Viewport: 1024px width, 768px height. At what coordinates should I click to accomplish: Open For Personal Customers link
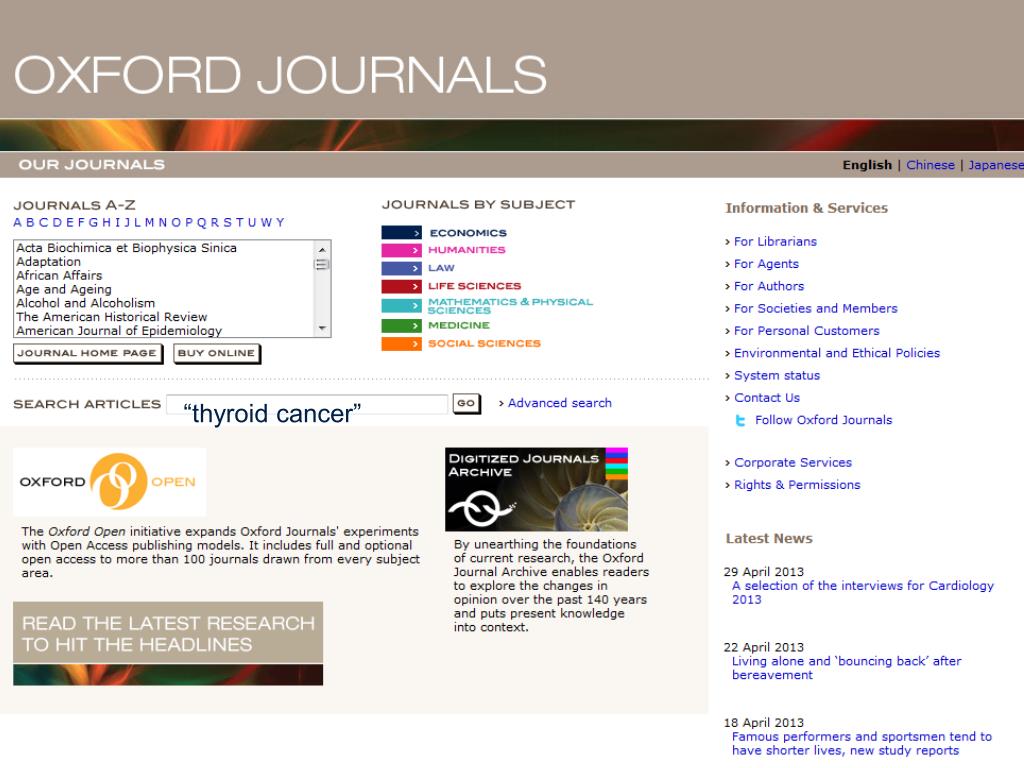[x=807, y=330]
